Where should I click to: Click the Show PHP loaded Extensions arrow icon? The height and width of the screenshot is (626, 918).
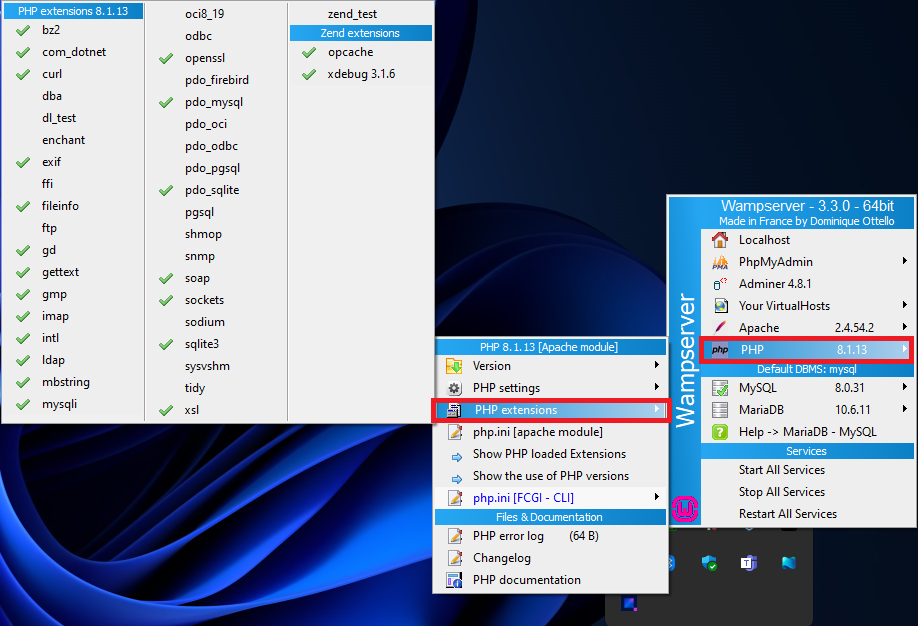coord(457,457)
